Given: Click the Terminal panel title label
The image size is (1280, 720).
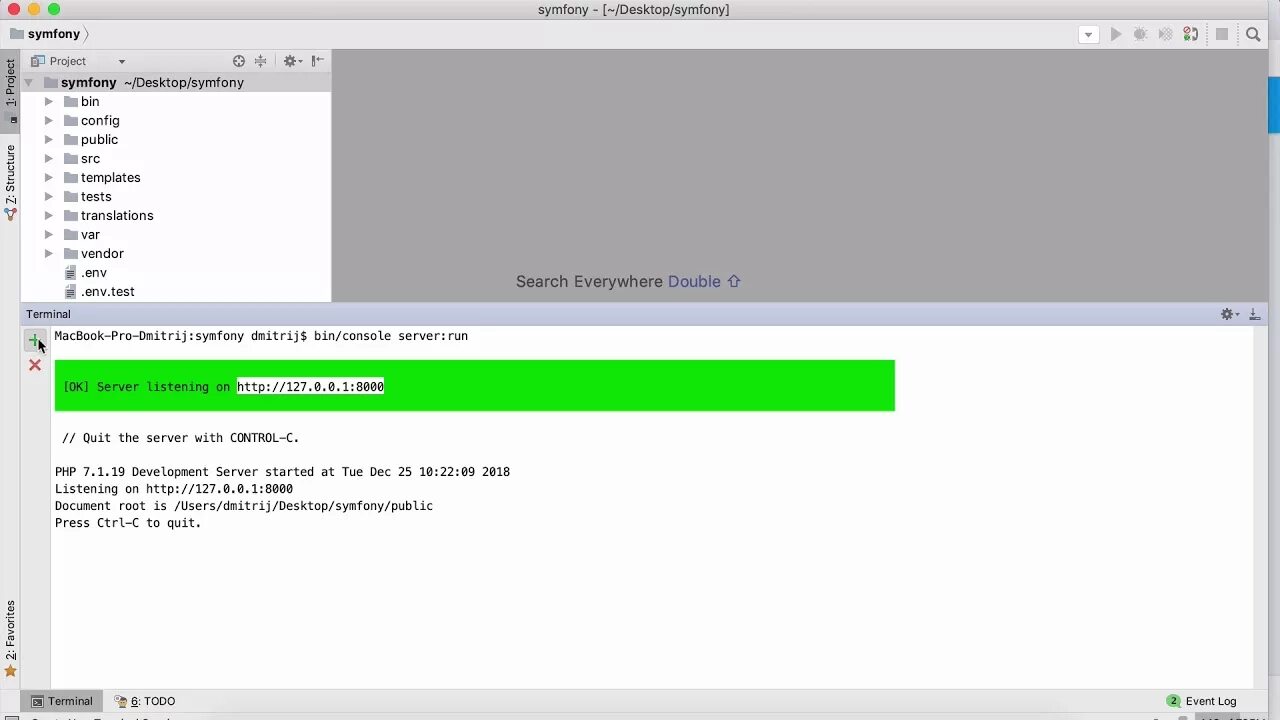Looking at the screenshot, I should [48, 314].
